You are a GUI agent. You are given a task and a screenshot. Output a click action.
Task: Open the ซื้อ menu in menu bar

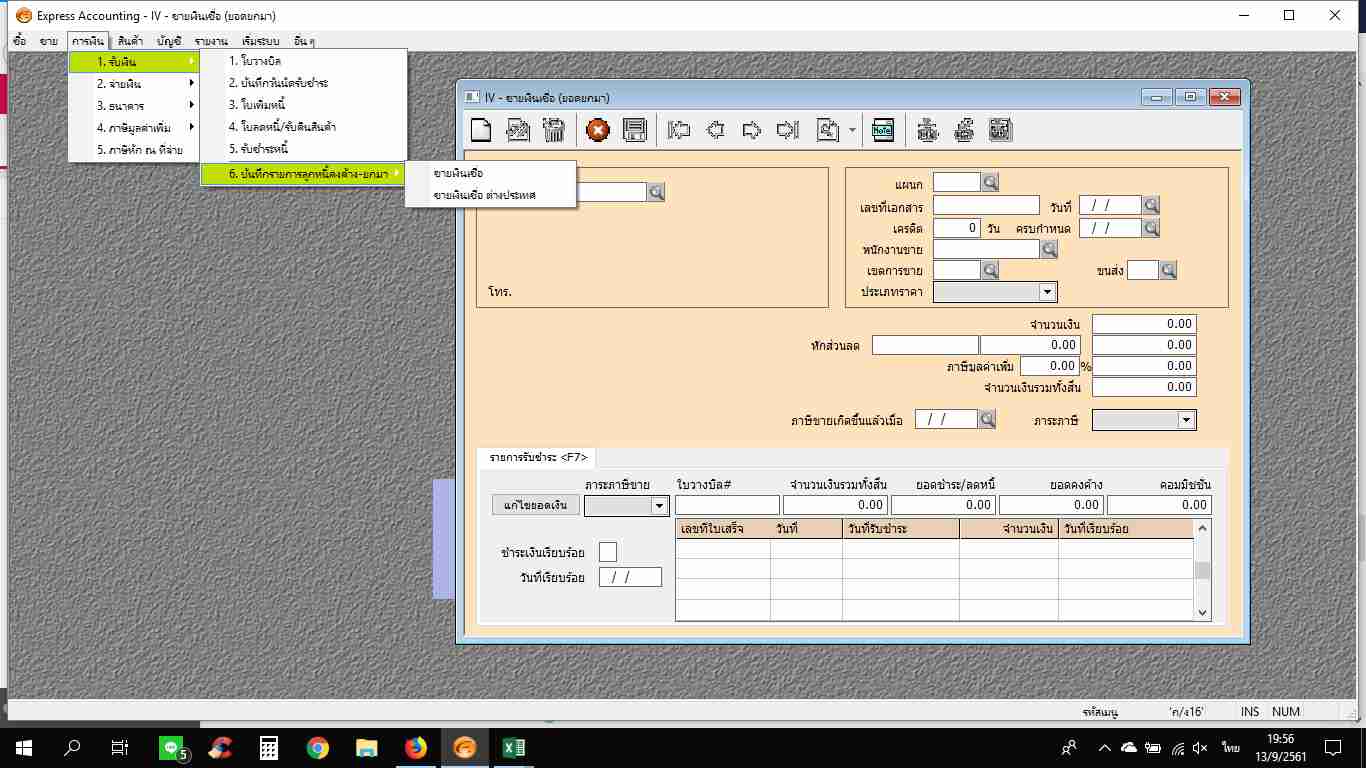point(20,41)
